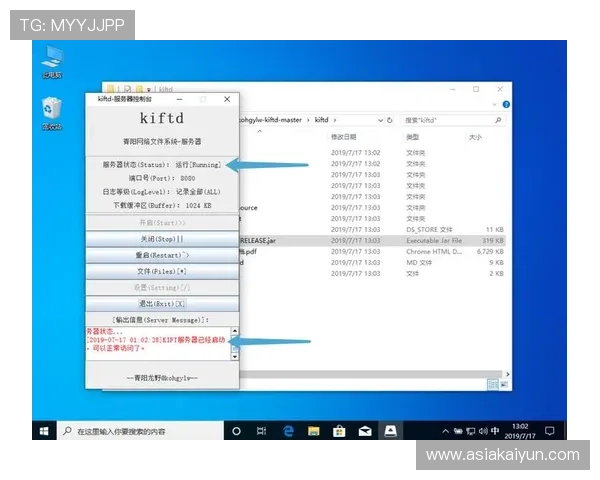
Task: Open File Explorer from the taskbar
Action: 313,431
